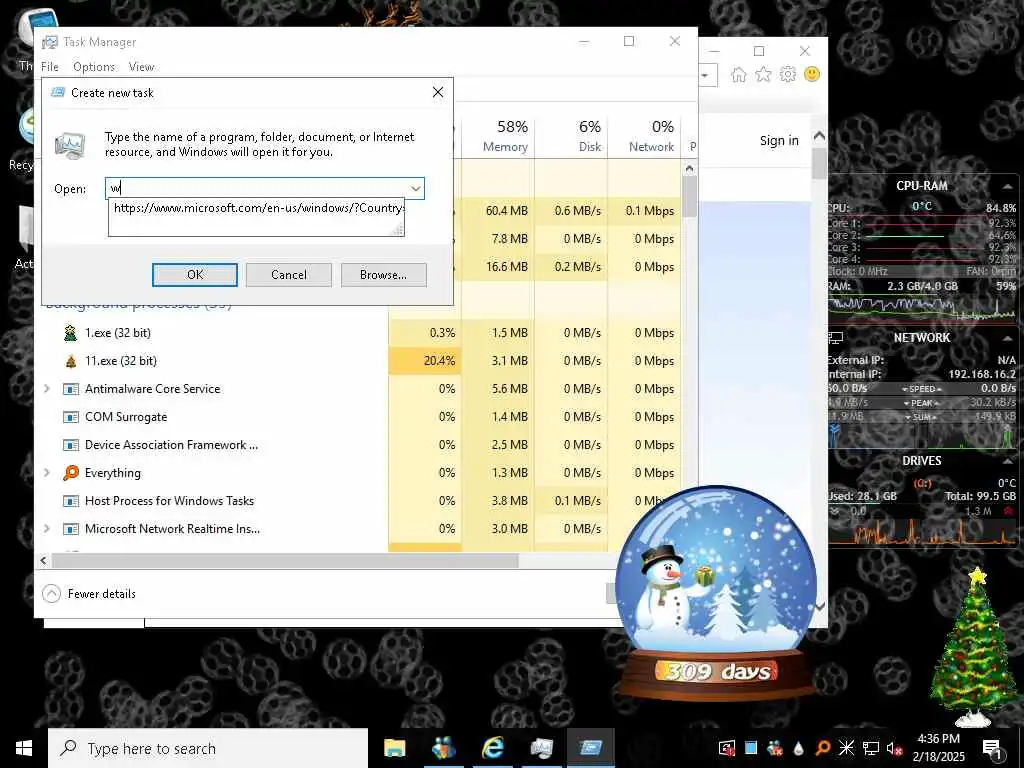Launch Internet Explorer from the taskbar
This screenshot has height=768, width=1024.
click(492, 748)
